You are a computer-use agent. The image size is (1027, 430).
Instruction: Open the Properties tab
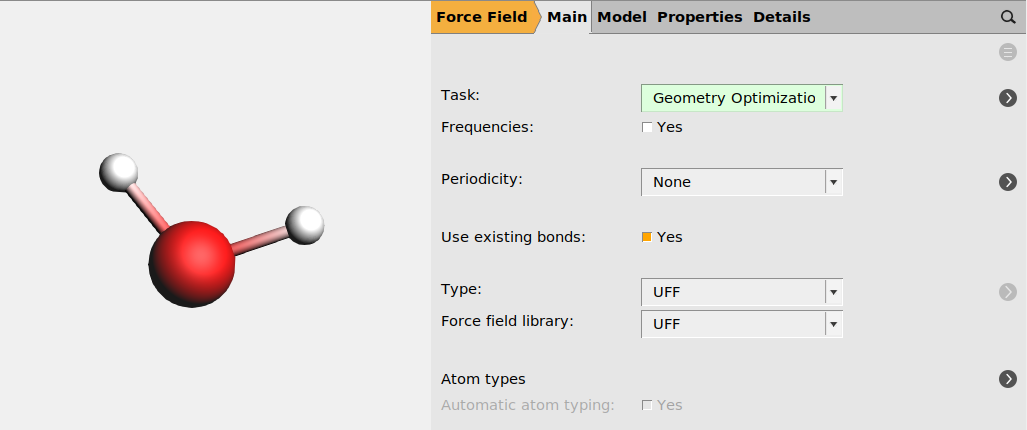click(699, 17)
